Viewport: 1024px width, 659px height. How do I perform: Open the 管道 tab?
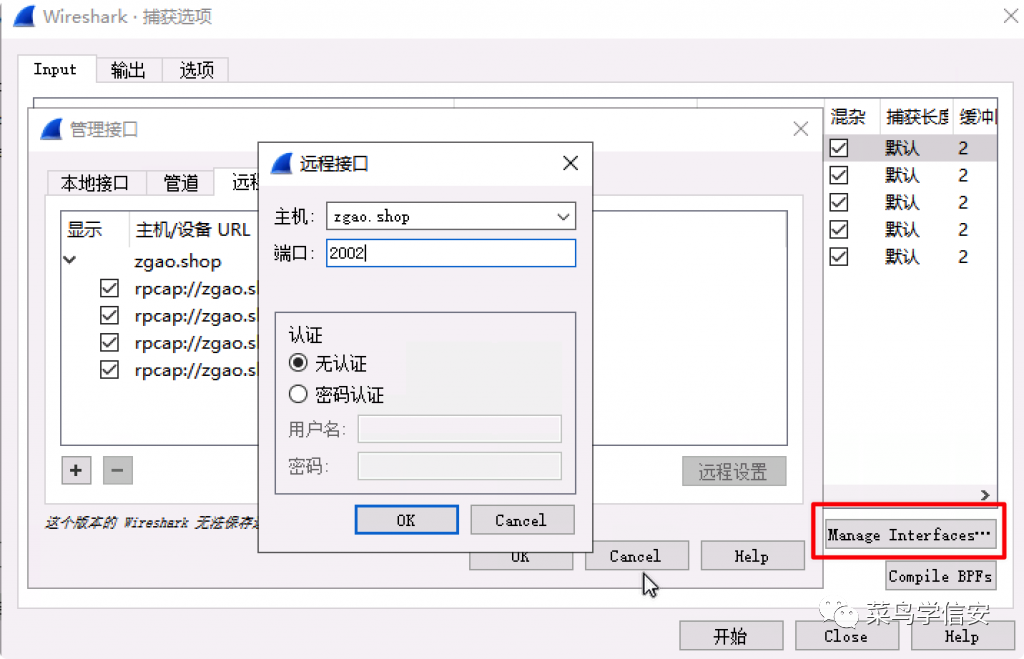click(180, 183)
